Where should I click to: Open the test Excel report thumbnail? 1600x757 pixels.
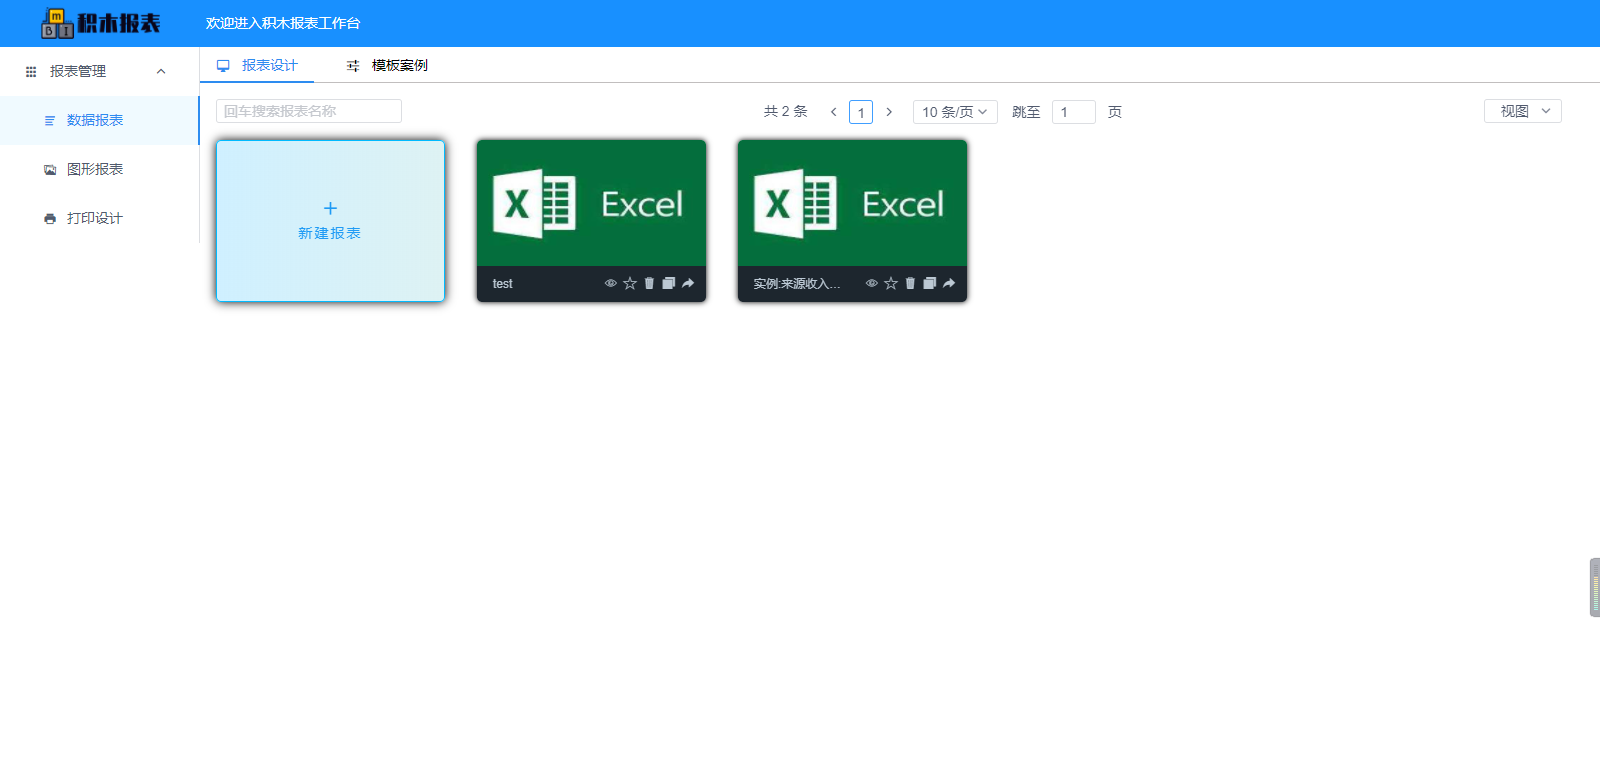pyautogui.click(x=591, y=203)
